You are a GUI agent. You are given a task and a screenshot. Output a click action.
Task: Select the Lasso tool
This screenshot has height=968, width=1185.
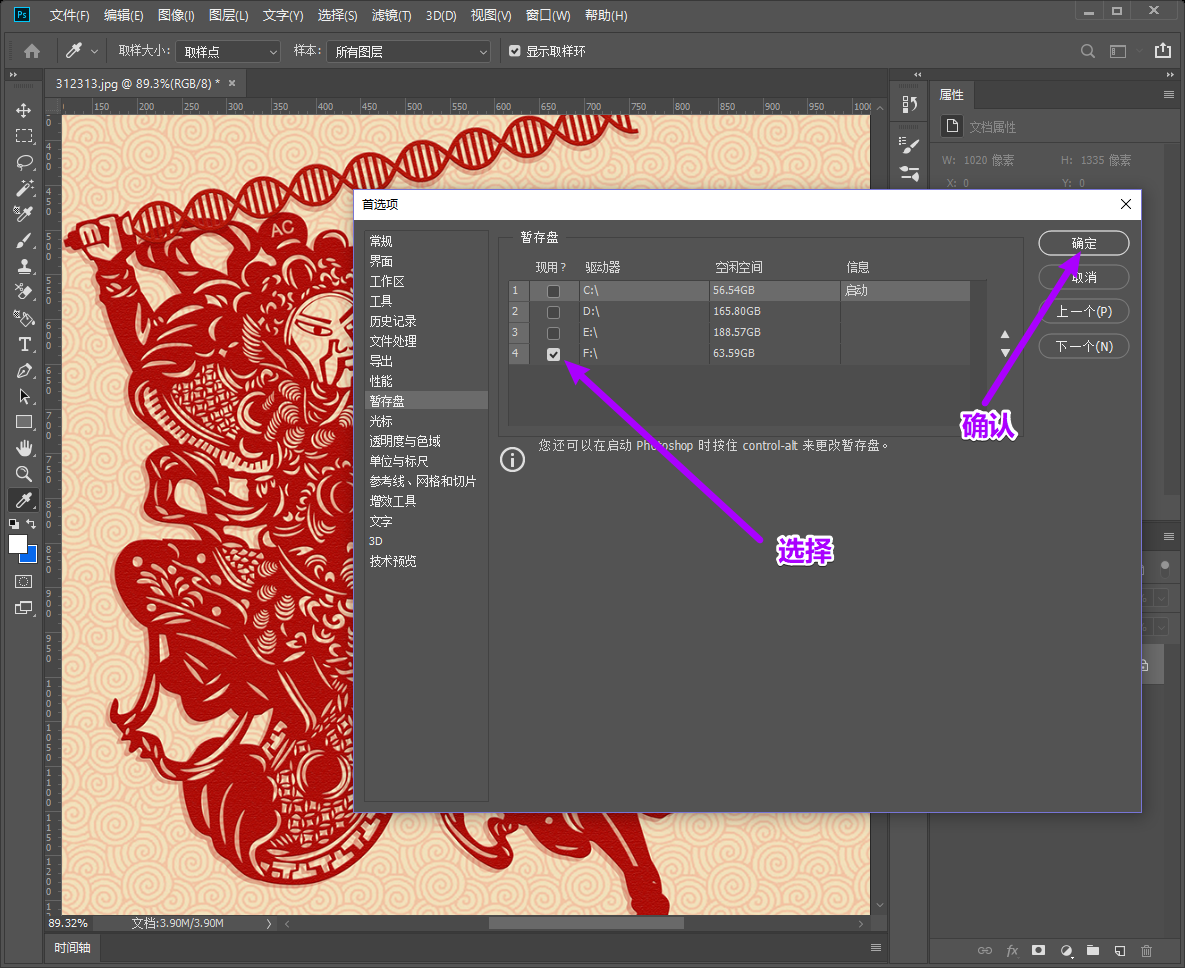pos(24,162)
